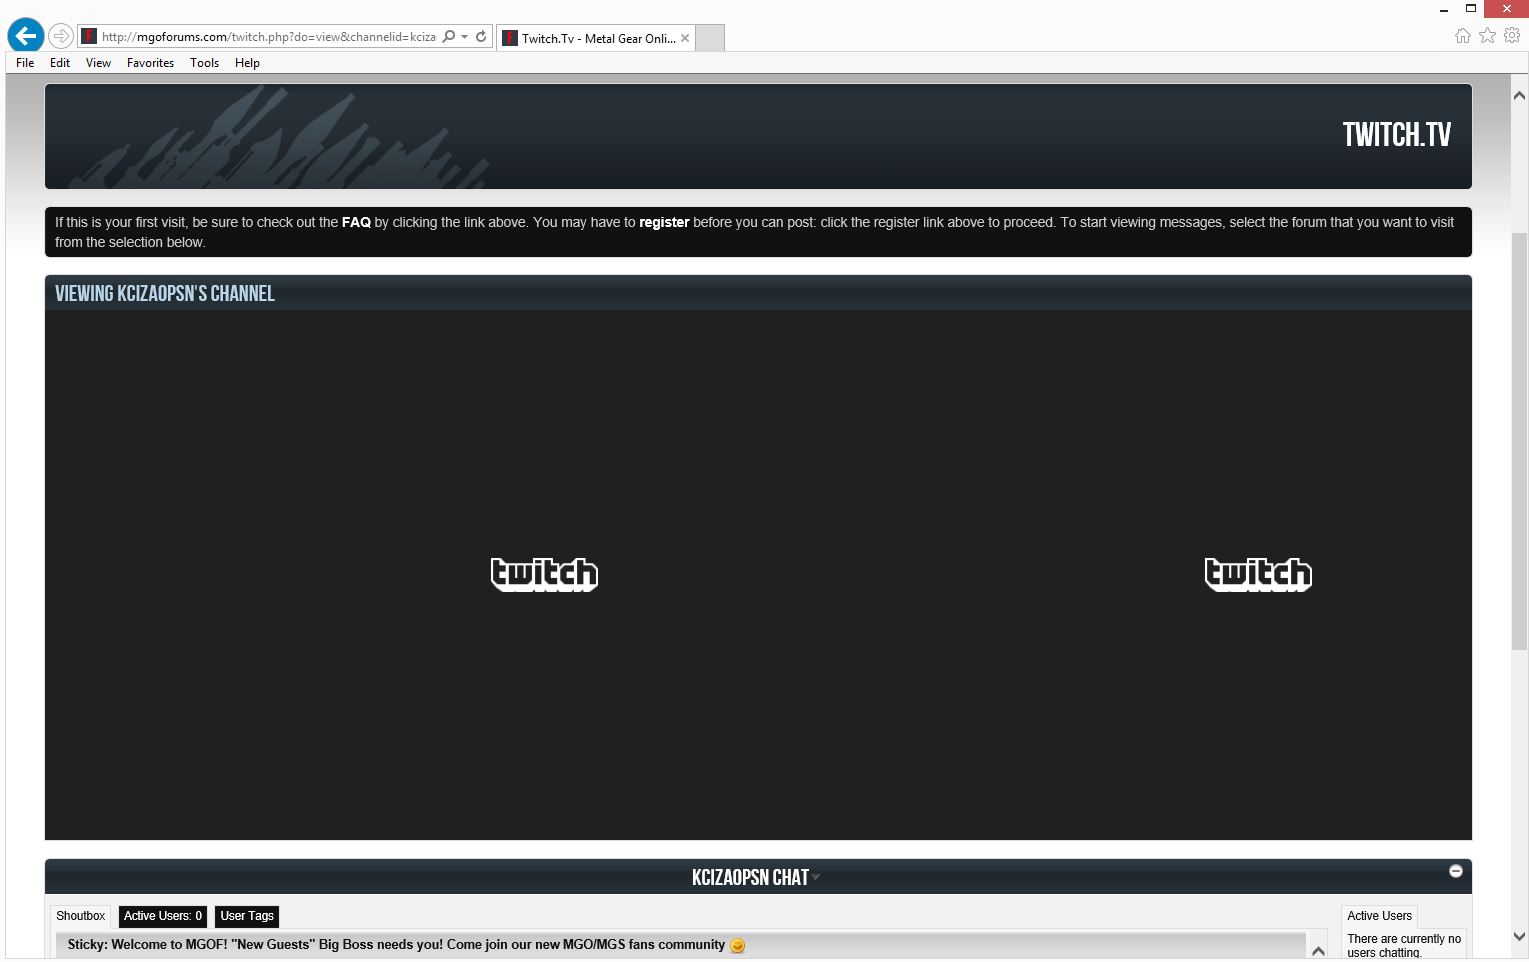This screenshot has height=962, width=1529.
Task: Click the FAQ link in the notice
Action: pyautogui.click(x=356, y=222)
